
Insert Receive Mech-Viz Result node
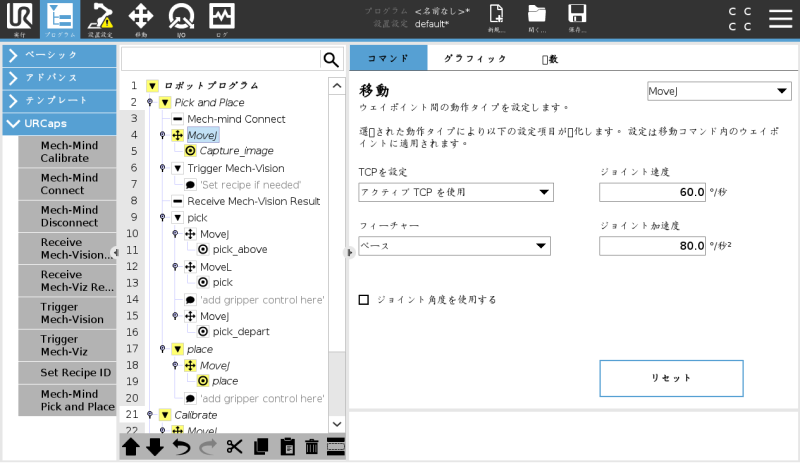pos(67,281)
